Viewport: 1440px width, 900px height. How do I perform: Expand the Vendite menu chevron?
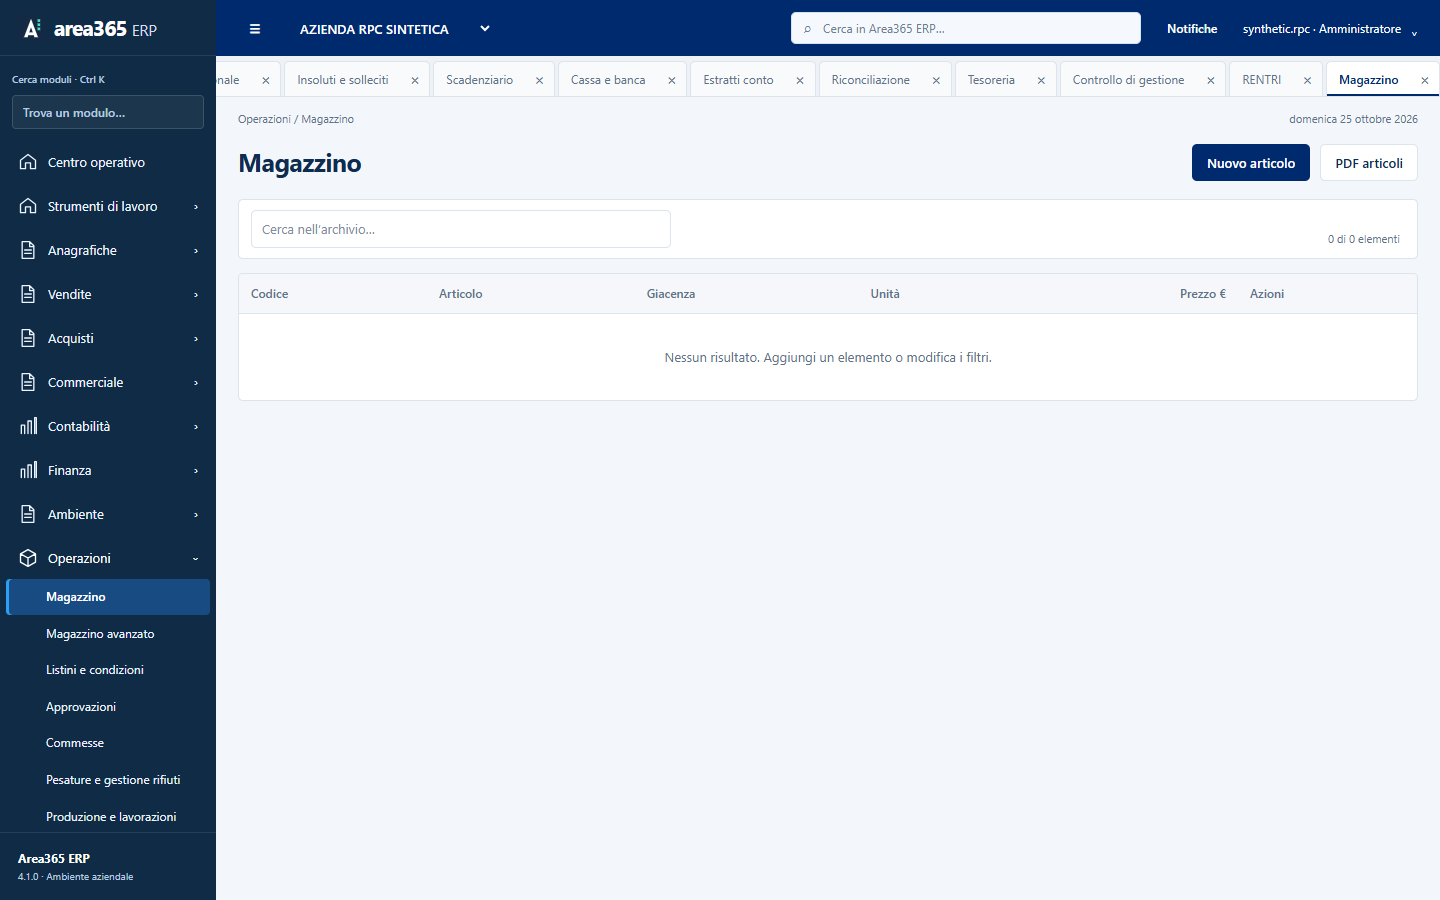coord(196,295)
